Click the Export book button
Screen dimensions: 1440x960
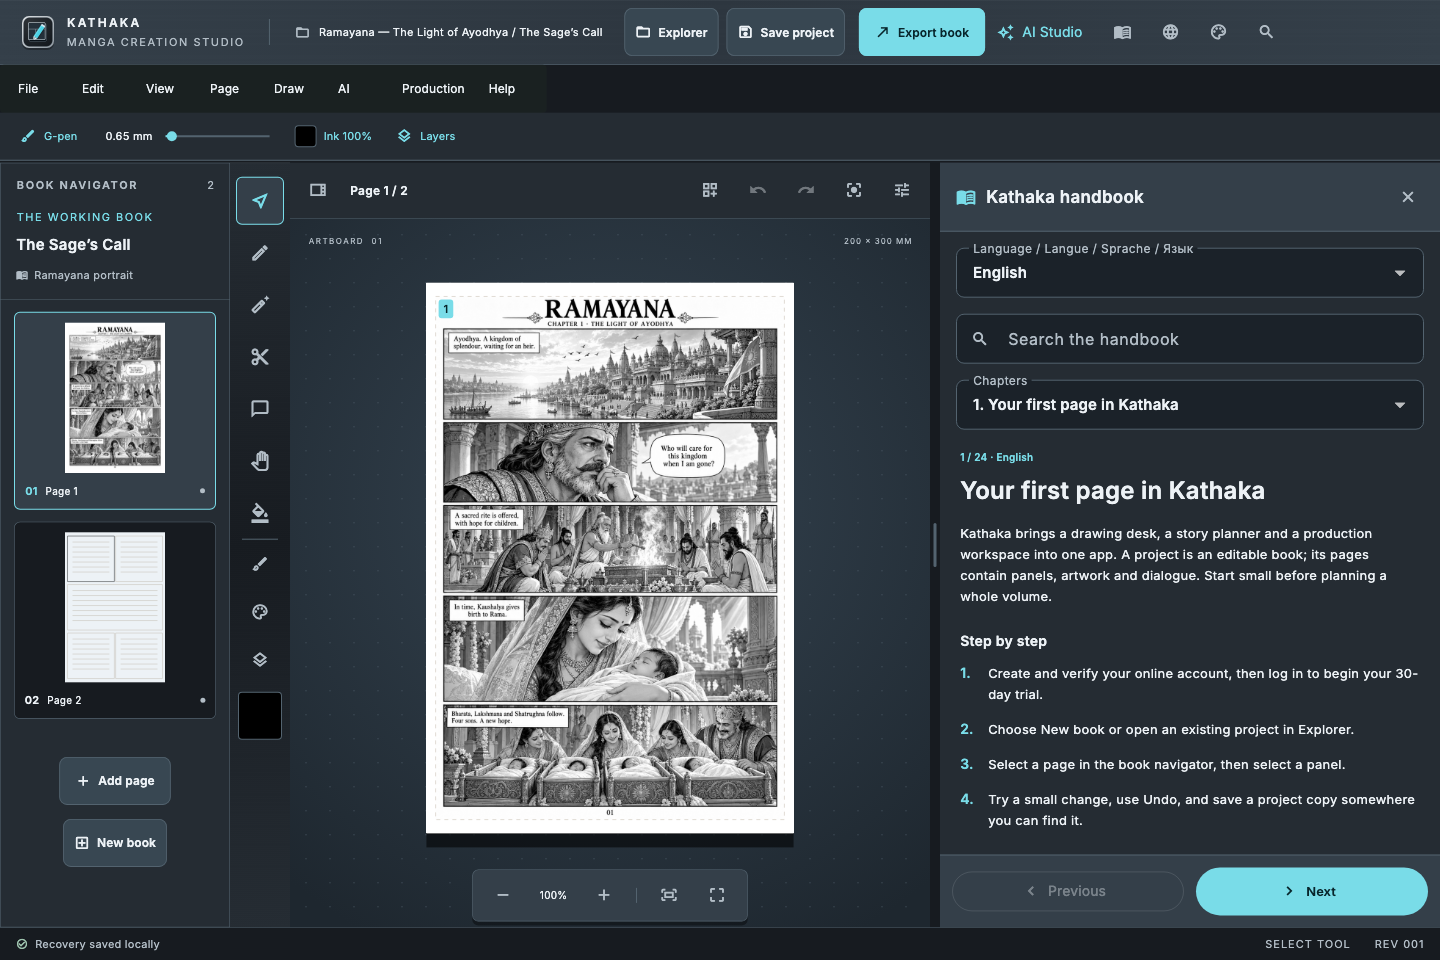[x=922, y=32]
